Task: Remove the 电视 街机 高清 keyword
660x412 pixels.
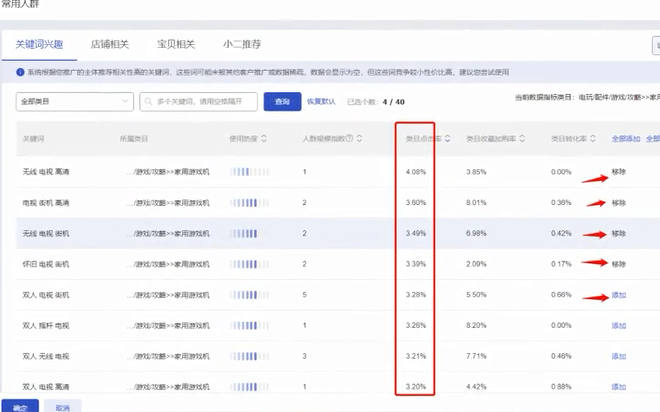Action: [619, 203]
